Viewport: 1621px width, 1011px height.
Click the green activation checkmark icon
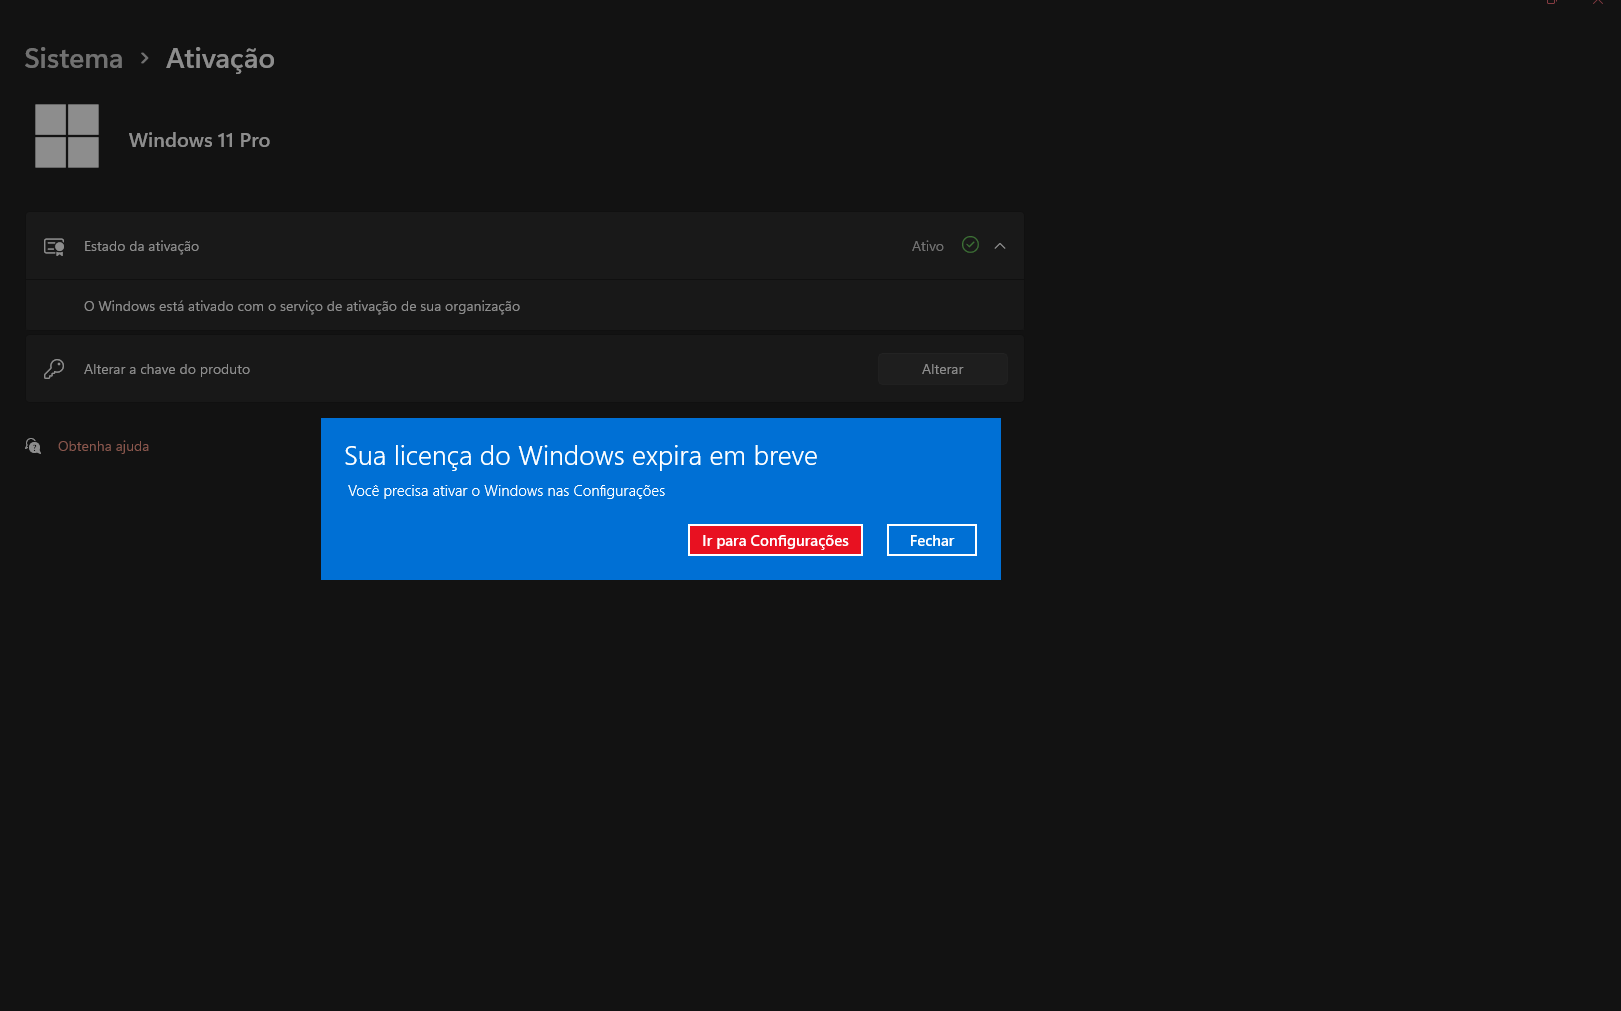pos(970,245)
